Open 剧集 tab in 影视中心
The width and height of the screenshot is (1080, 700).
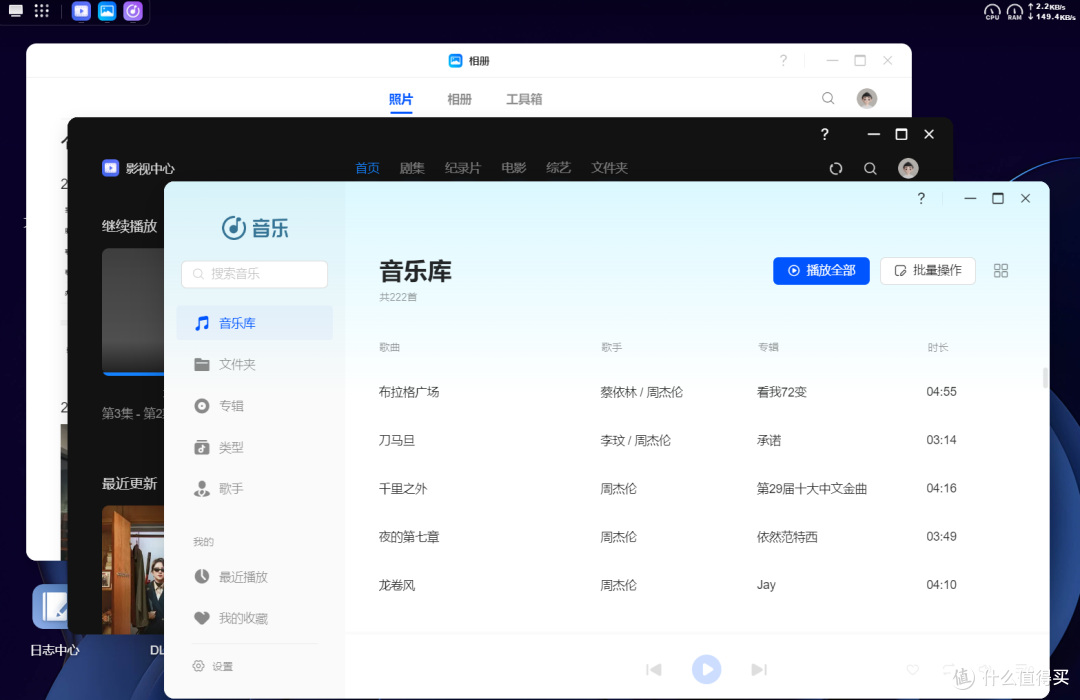(412, 168)
